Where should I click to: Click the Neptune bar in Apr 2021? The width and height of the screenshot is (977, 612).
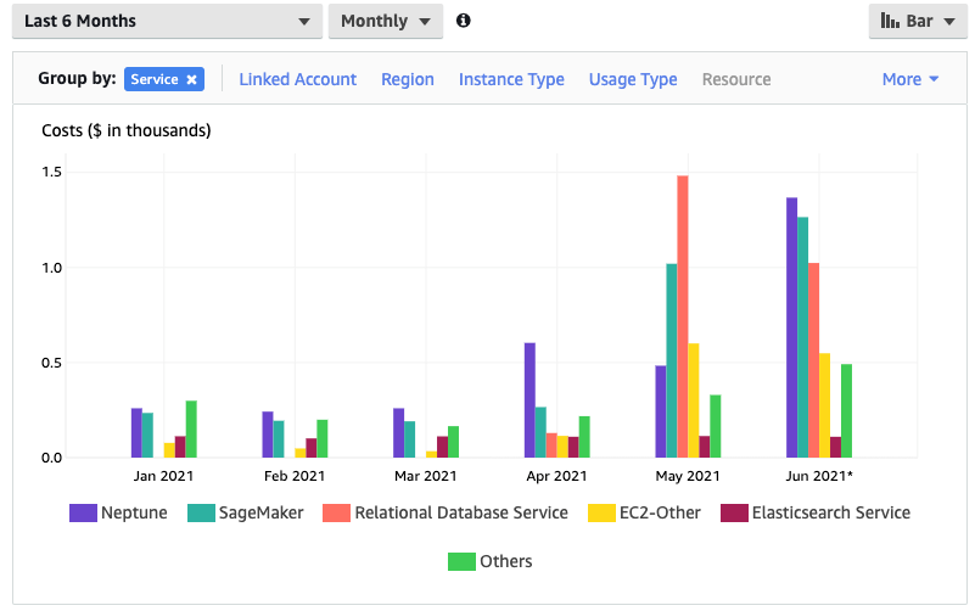coord(530,400)
